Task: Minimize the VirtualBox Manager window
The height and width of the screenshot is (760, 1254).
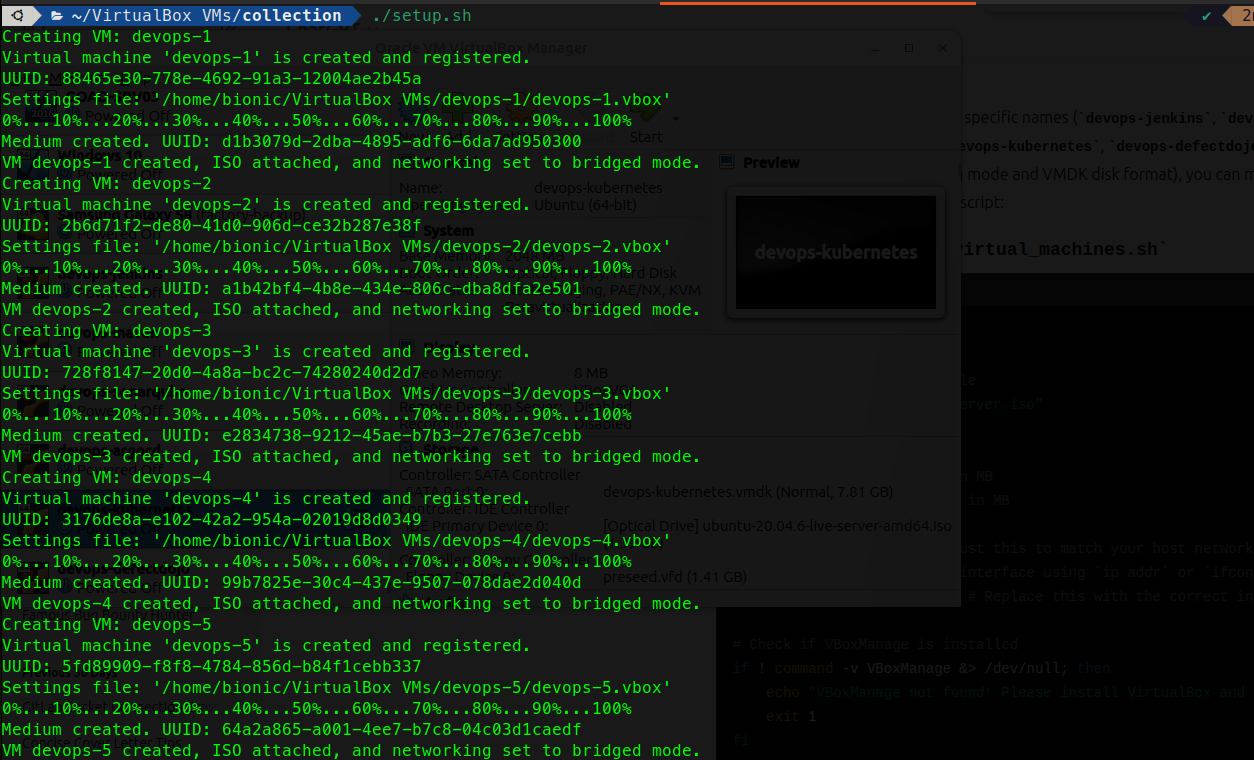Action: (878, 48)
